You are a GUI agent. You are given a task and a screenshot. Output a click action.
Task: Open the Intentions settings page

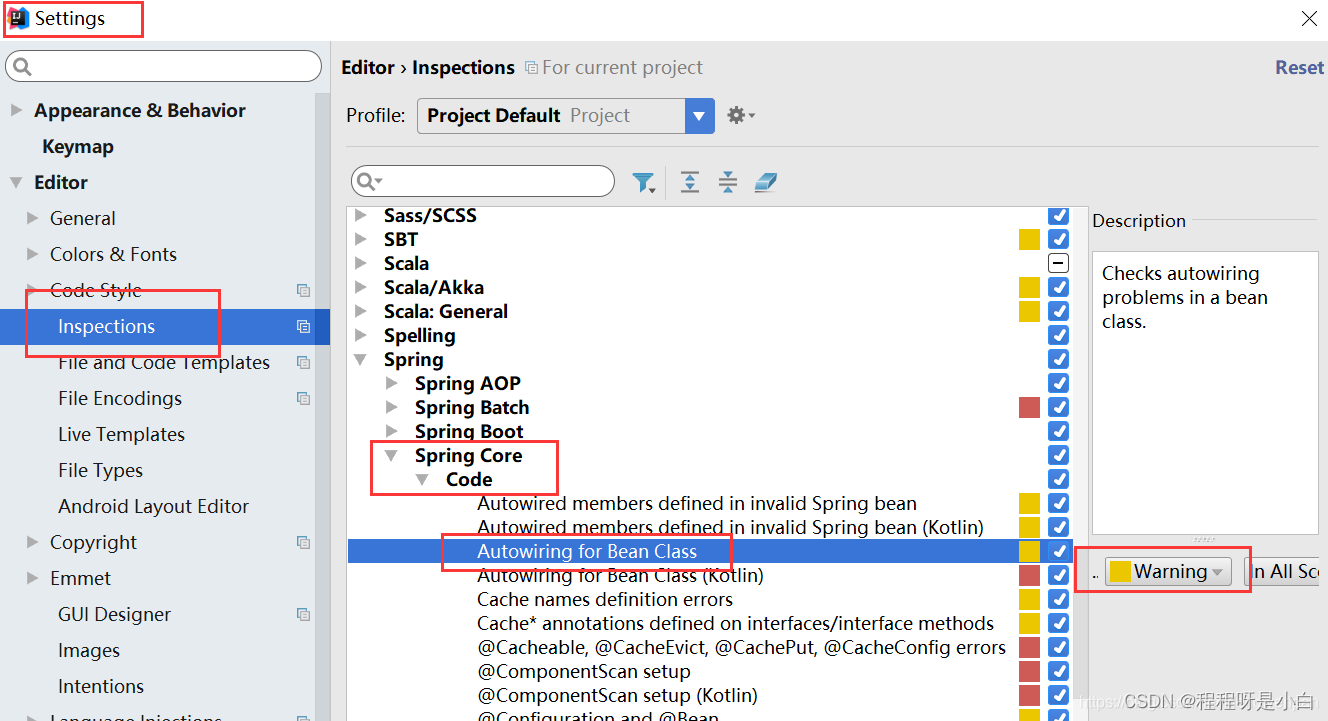[x=101, y=687]
